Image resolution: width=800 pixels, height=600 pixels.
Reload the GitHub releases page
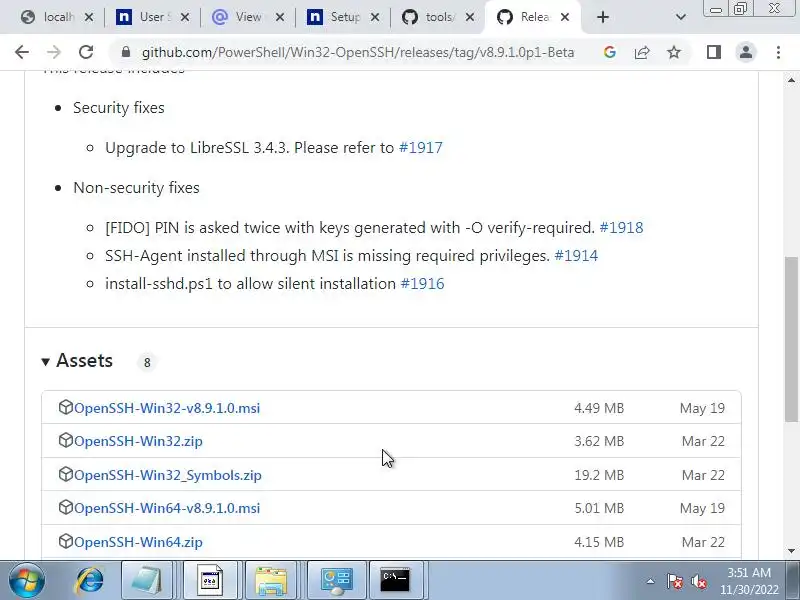click(86, 52)
